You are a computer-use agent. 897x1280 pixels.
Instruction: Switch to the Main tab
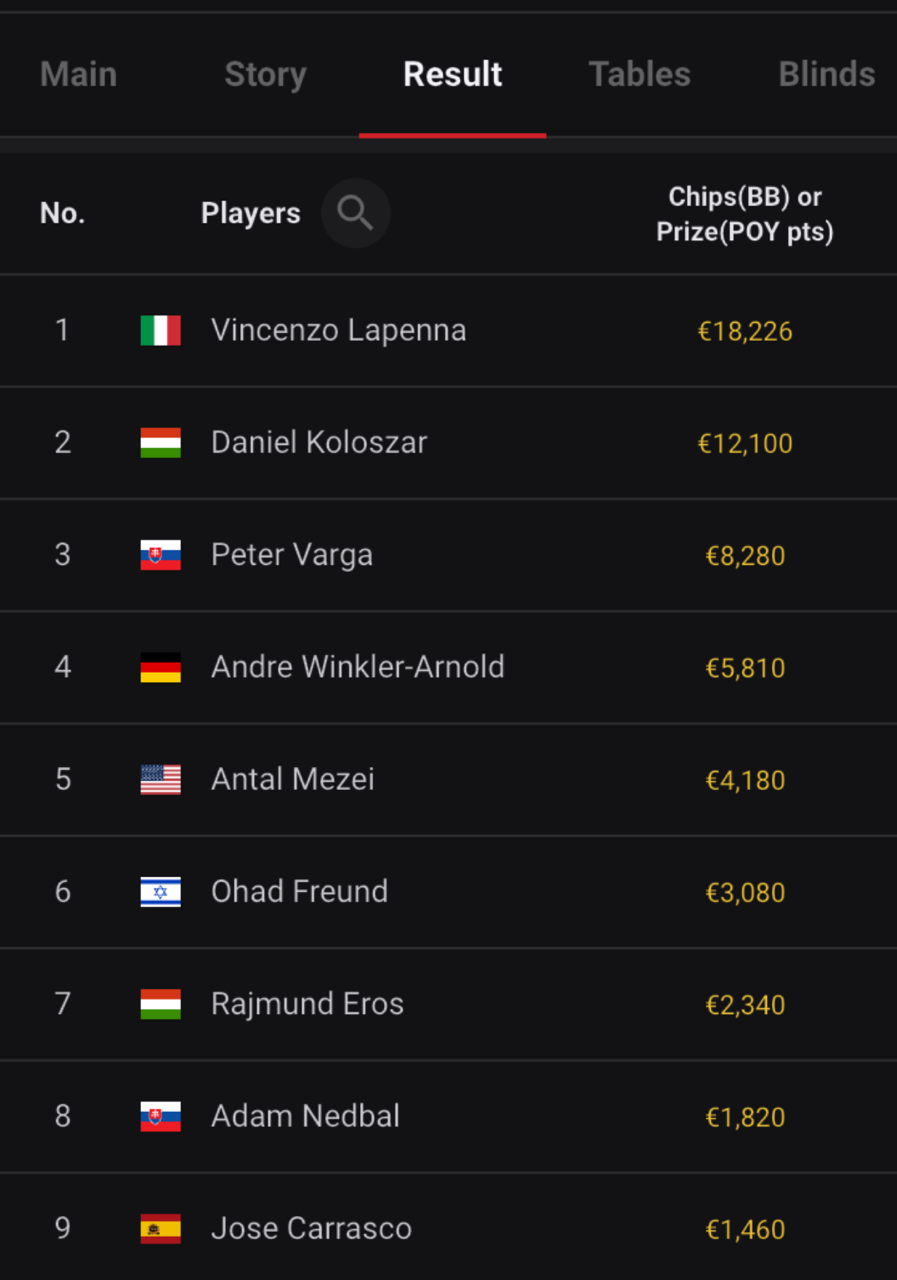[x=79, y=74]
